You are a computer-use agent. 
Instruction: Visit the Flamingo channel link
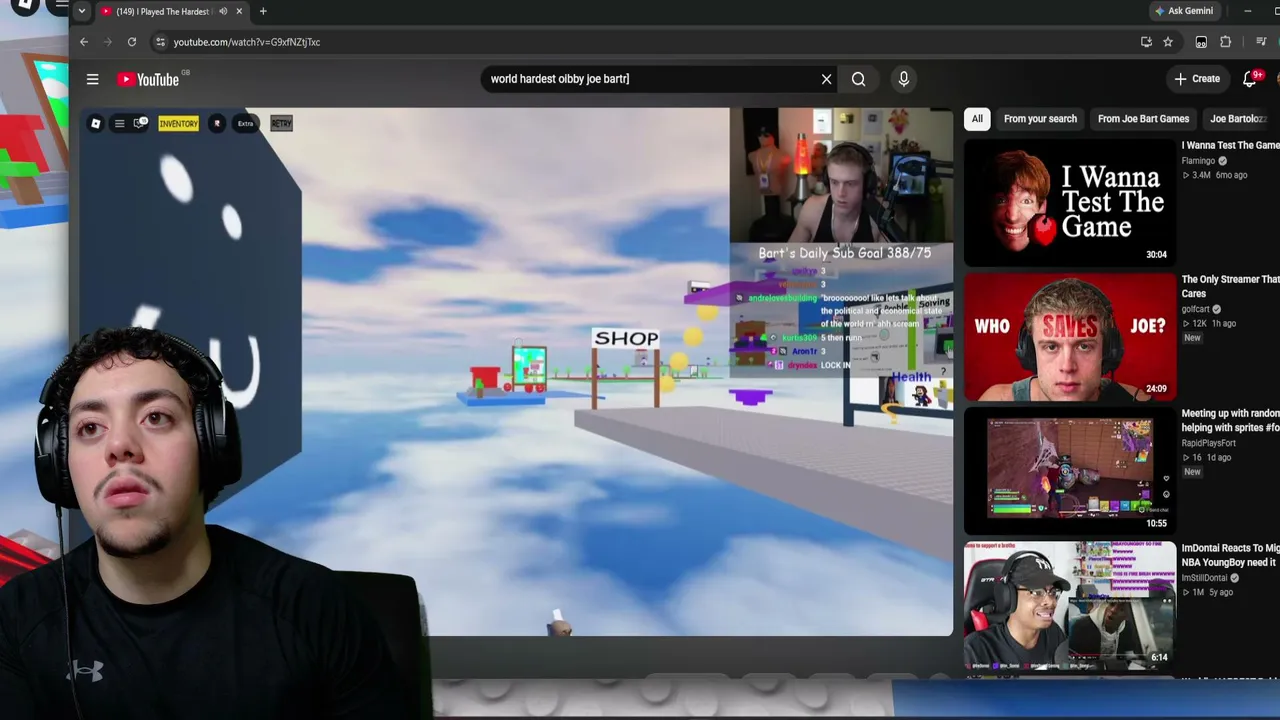pyautogui.click(x=1198, y=161)
